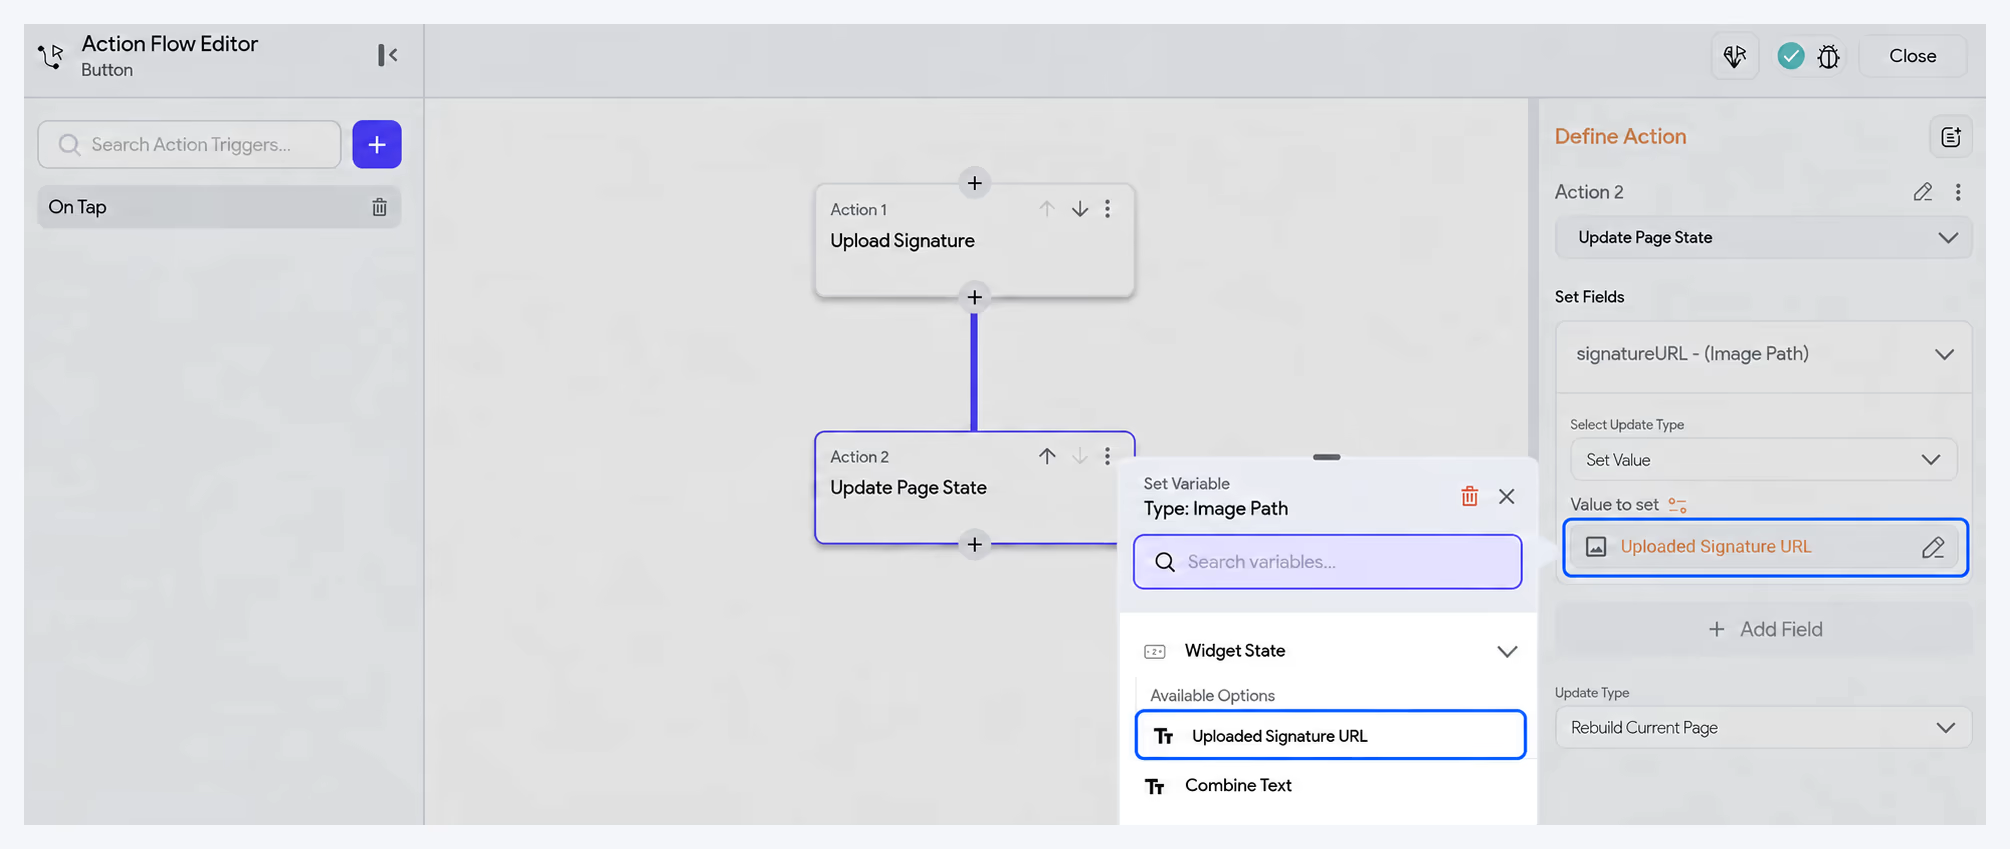Move Action 1 down
The image size is (2010, 849).
pyautogui.click(x=1080, y=209)
